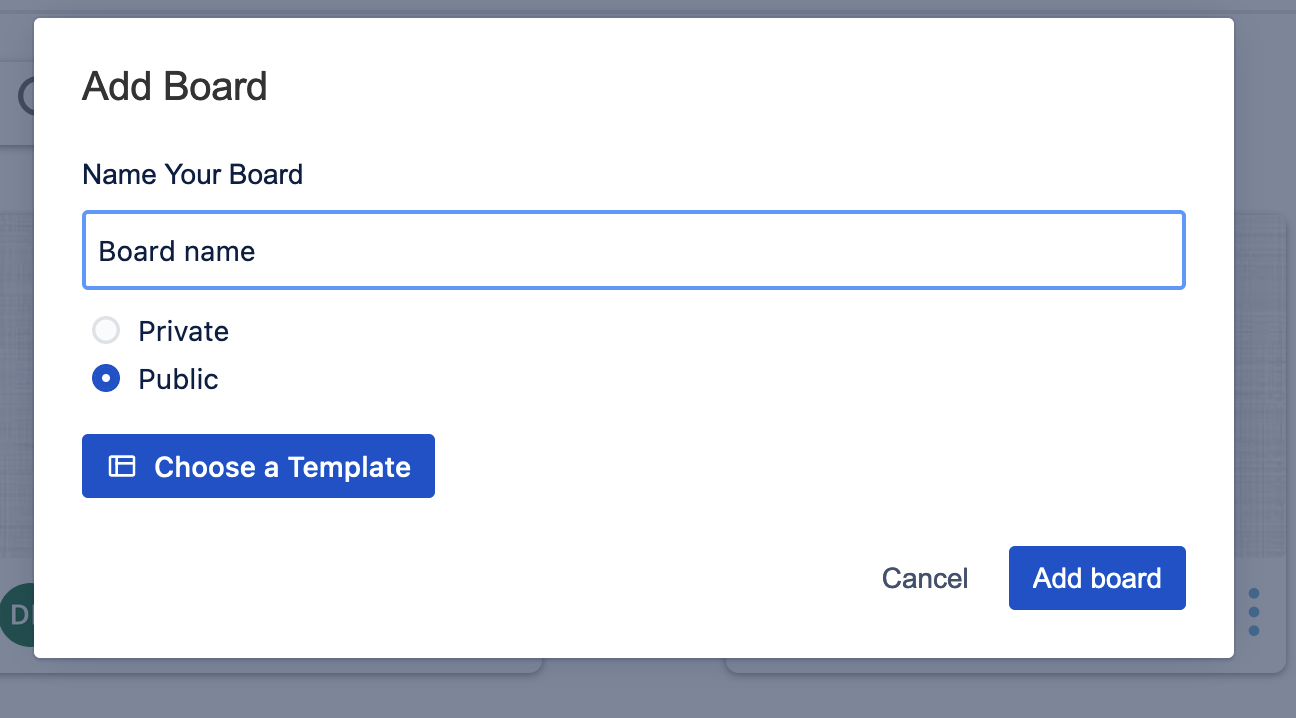Click blank dialog space right of Choose a Template
This screenshot has height=718, width=1296.
click(x=800, y=466)
